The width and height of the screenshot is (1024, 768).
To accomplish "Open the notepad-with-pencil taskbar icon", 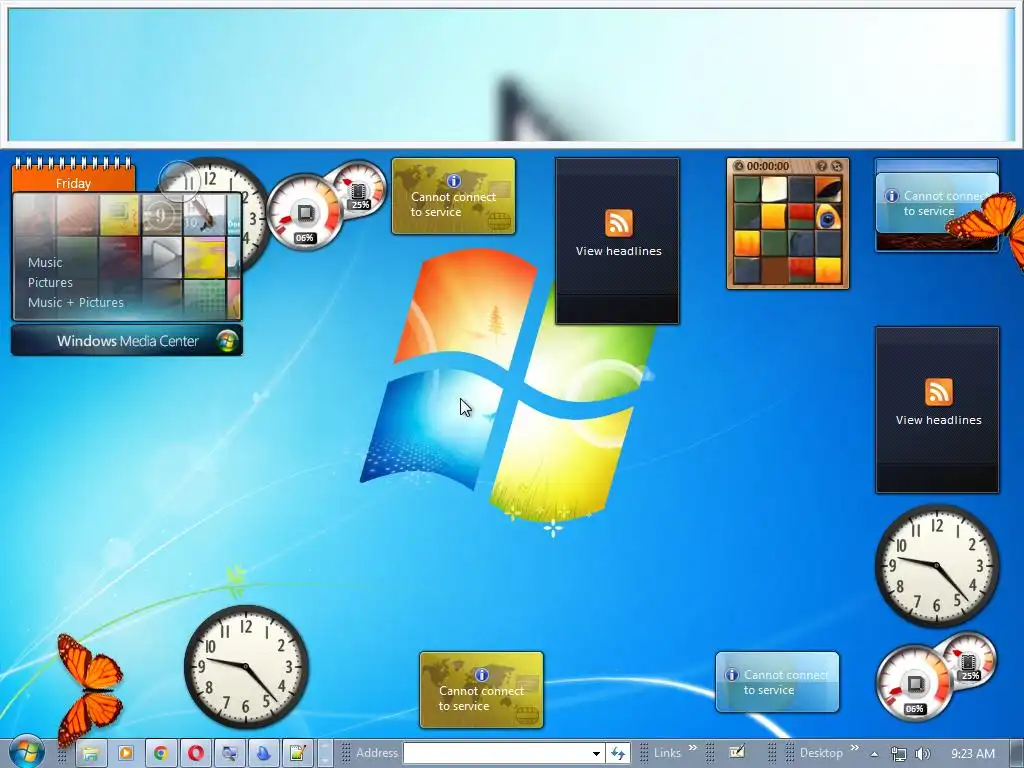I will pos(298,753).
